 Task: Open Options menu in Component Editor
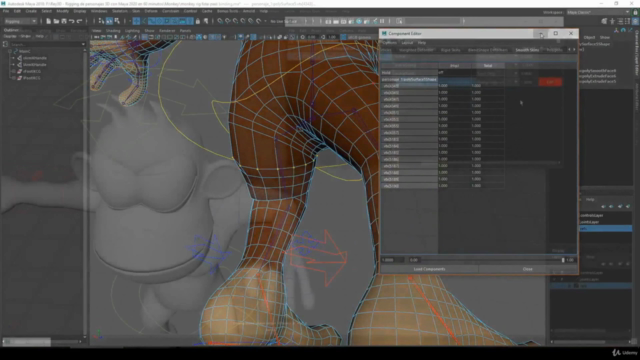point(390,42)
